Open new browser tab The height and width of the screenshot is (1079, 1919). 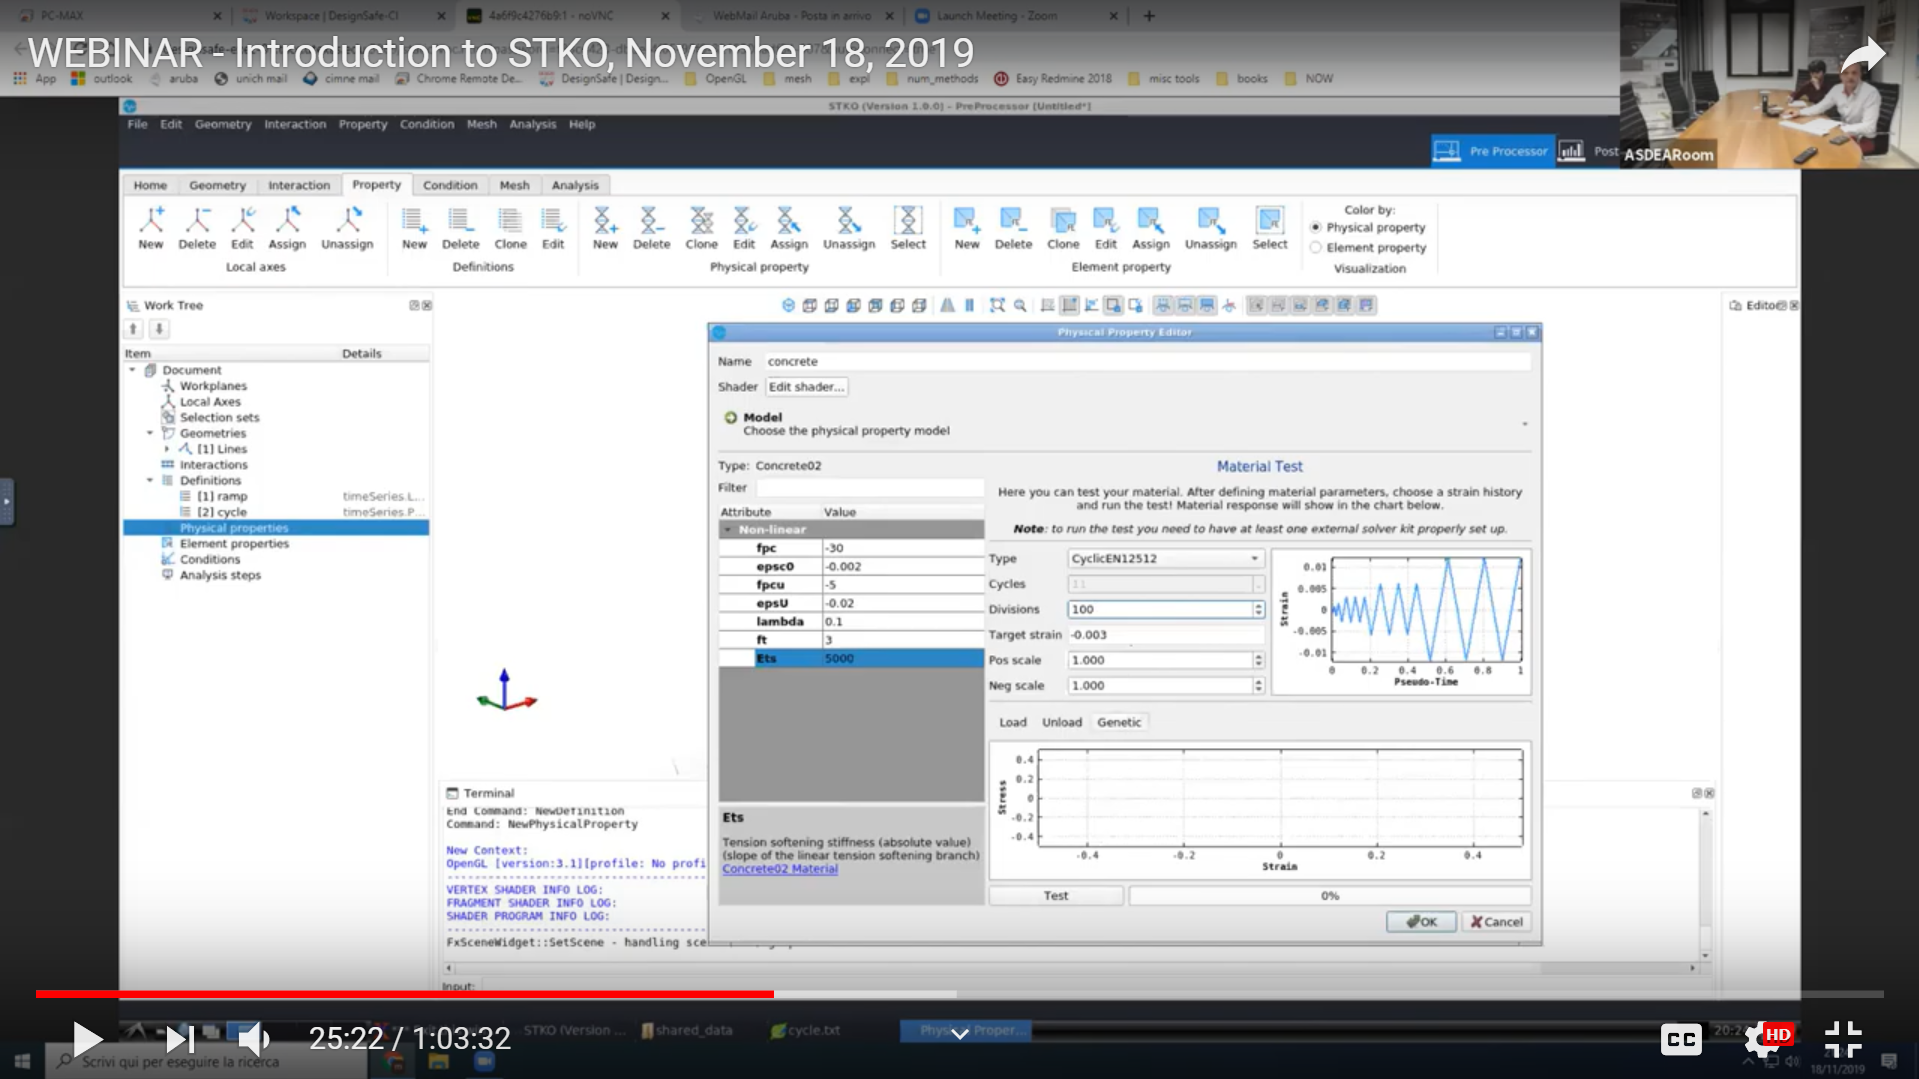coord(1149,16)
